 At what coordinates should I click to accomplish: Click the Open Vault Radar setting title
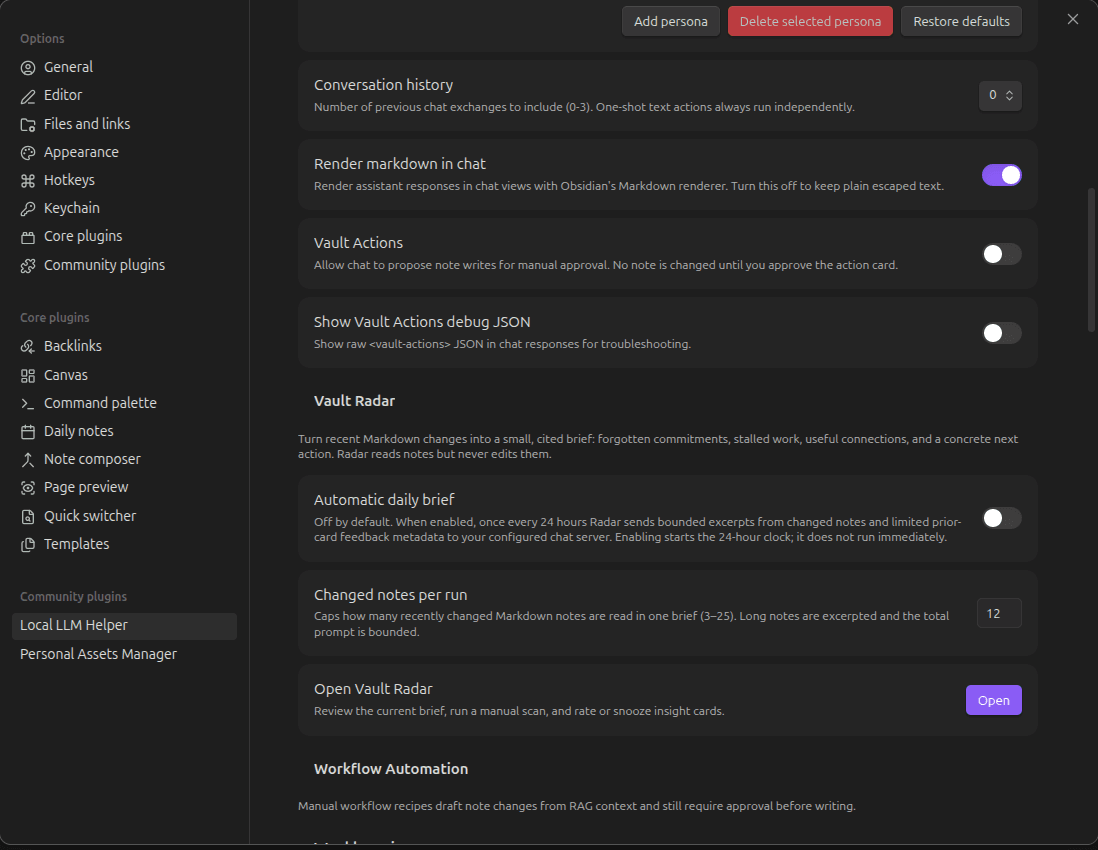click(x=373, y=689)
